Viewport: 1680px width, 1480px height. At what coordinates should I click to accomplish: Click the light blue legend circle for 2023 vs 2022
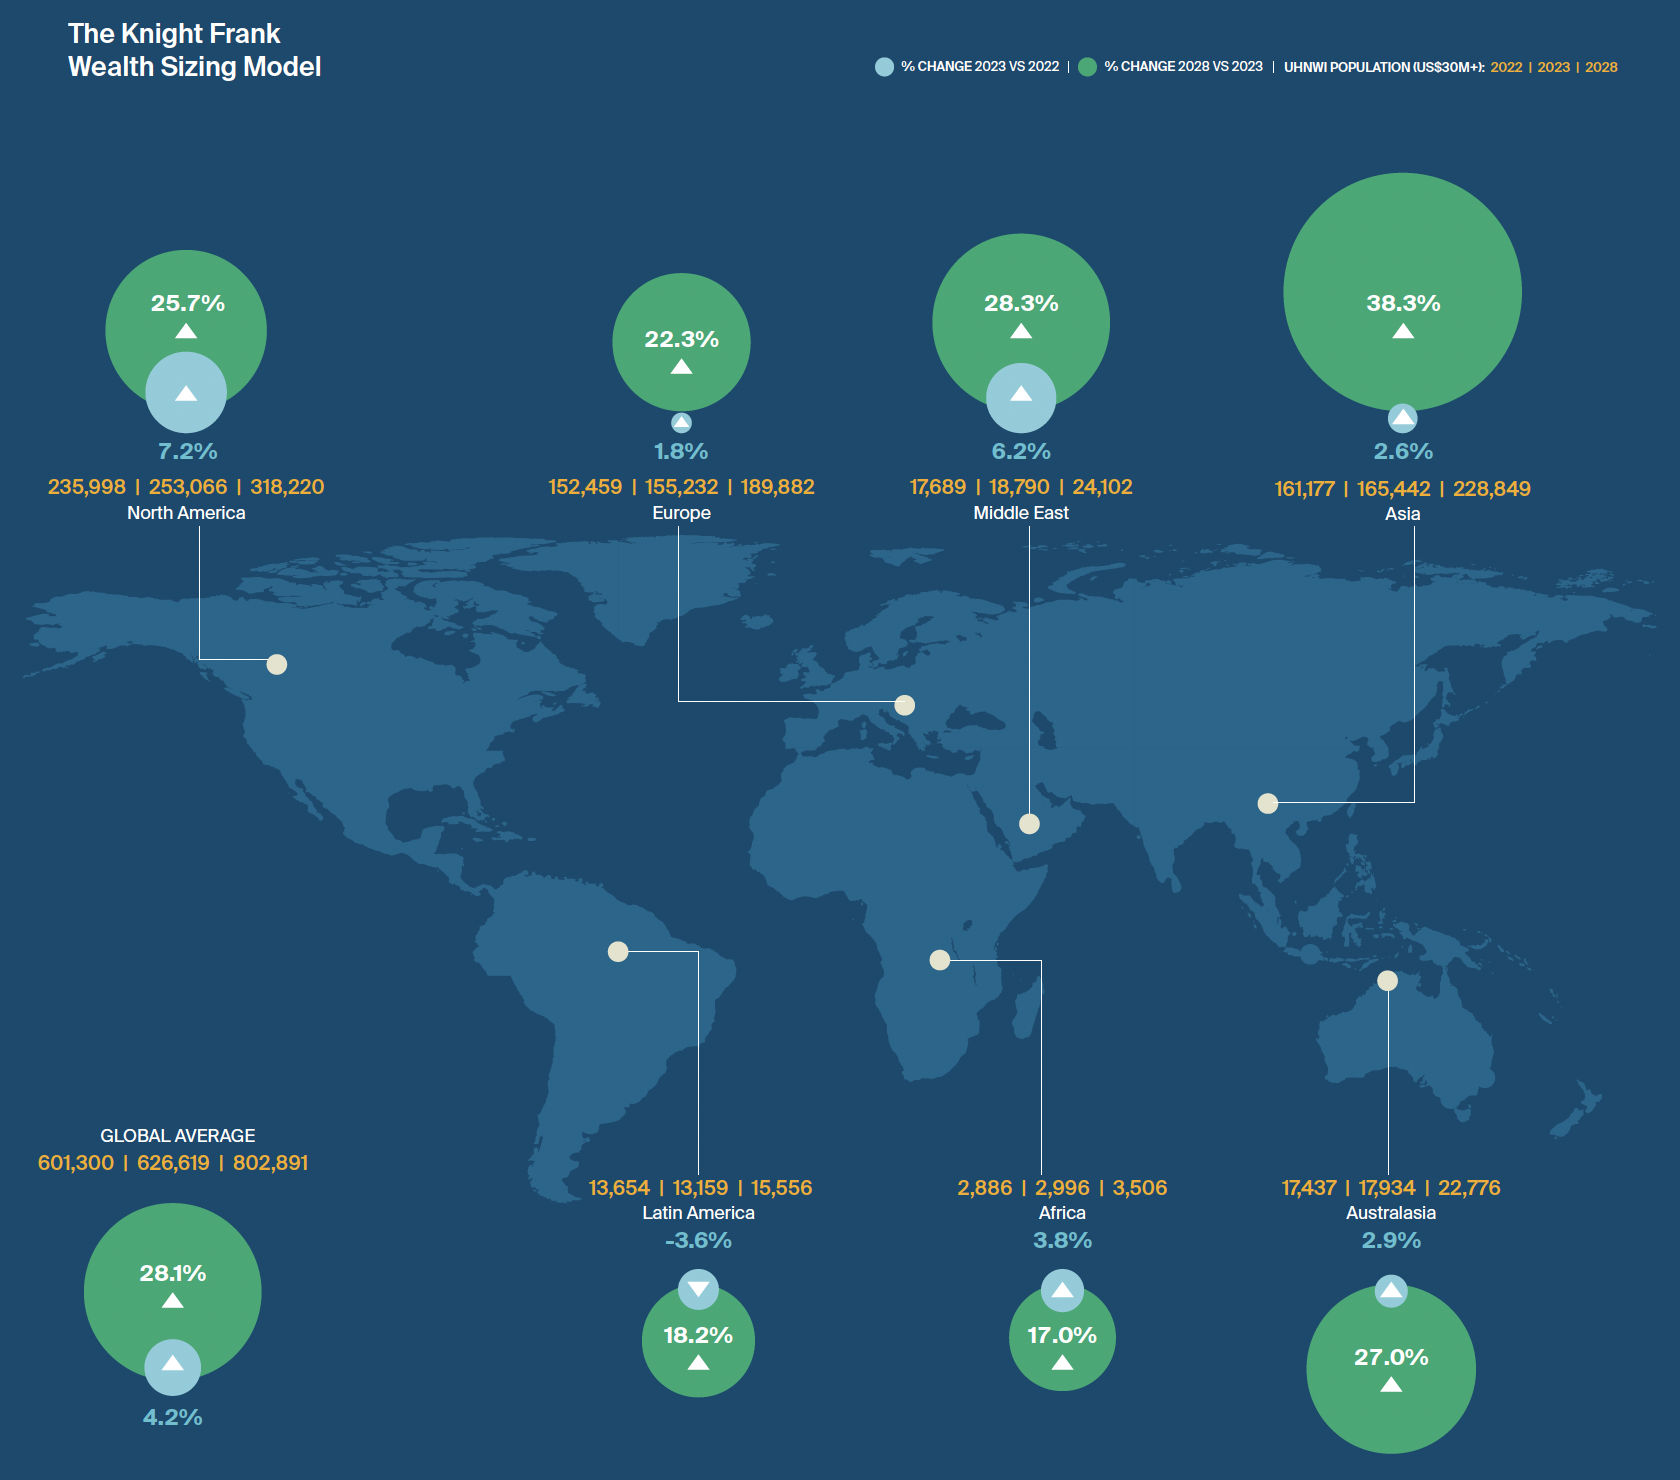884,67
